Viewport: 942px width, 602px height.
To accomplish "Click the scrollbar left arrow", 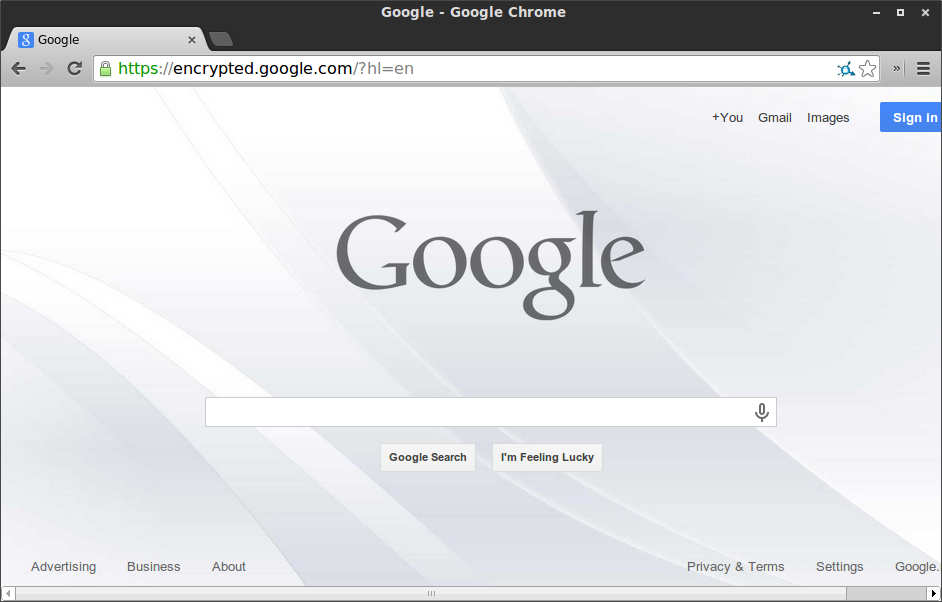I will [x=8, y=594].
